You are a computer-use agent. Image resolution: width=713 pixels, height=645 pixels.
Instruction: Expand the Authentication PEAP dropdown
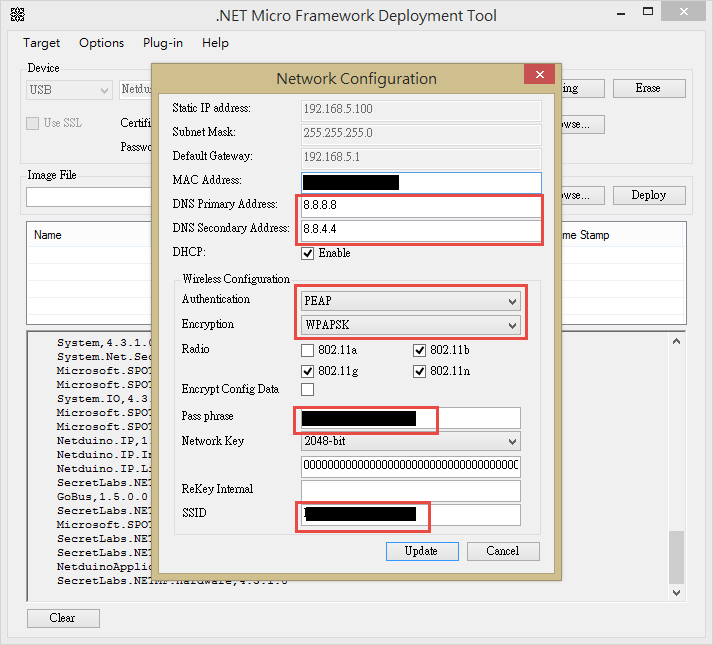click(411, 301)
